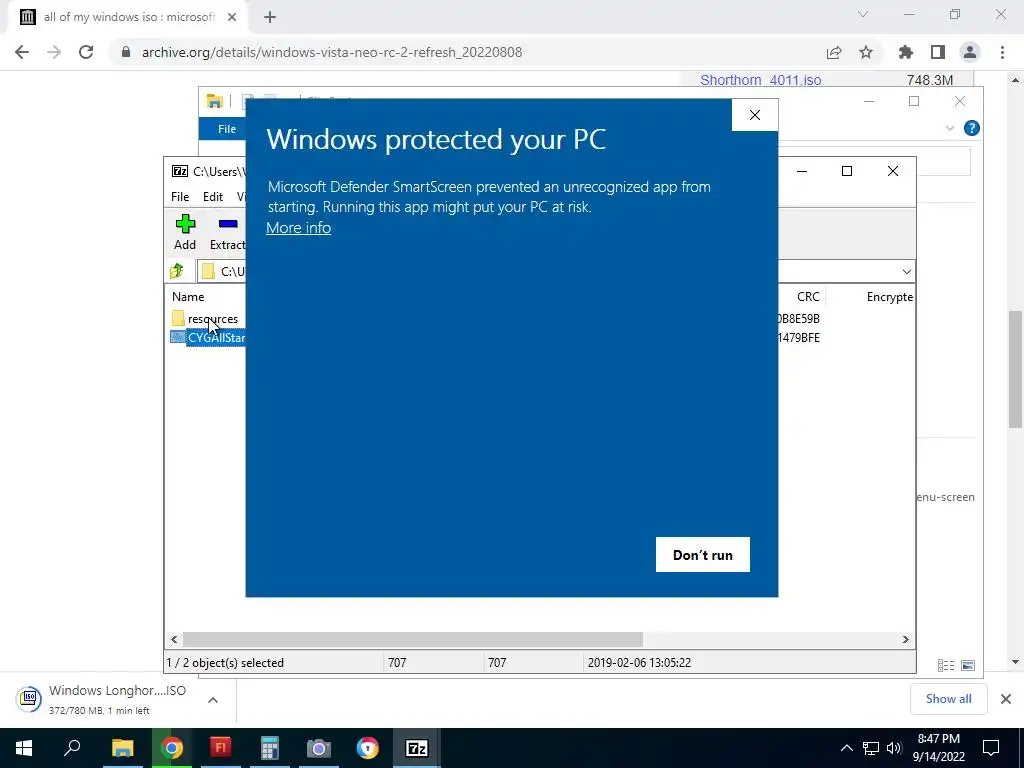This screenshot has height=768, width=1024.
Task: Switch File Explorer to details view
Action: point(946,665)
